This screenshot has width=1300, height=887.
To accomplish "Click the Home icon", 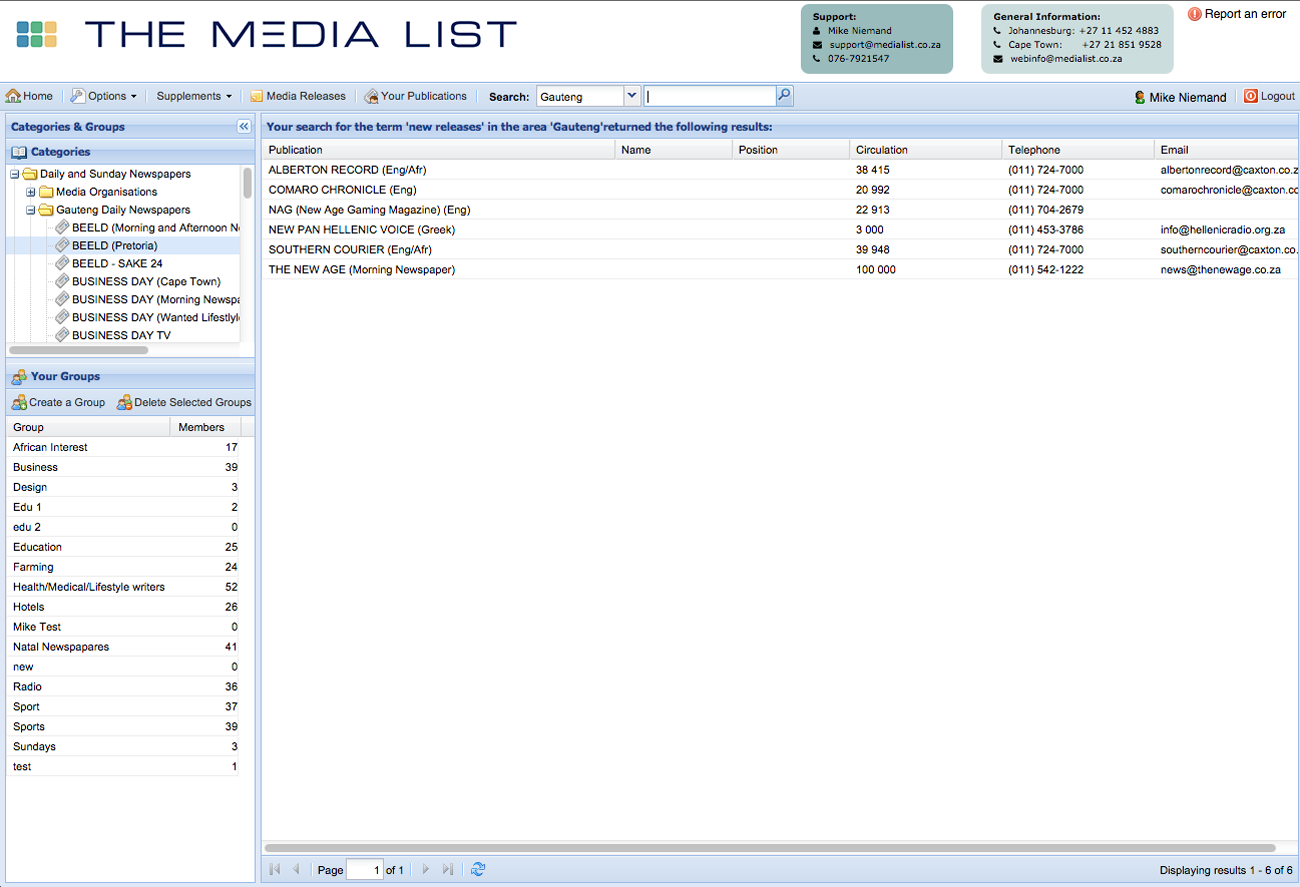I will (x=12, y=96).
